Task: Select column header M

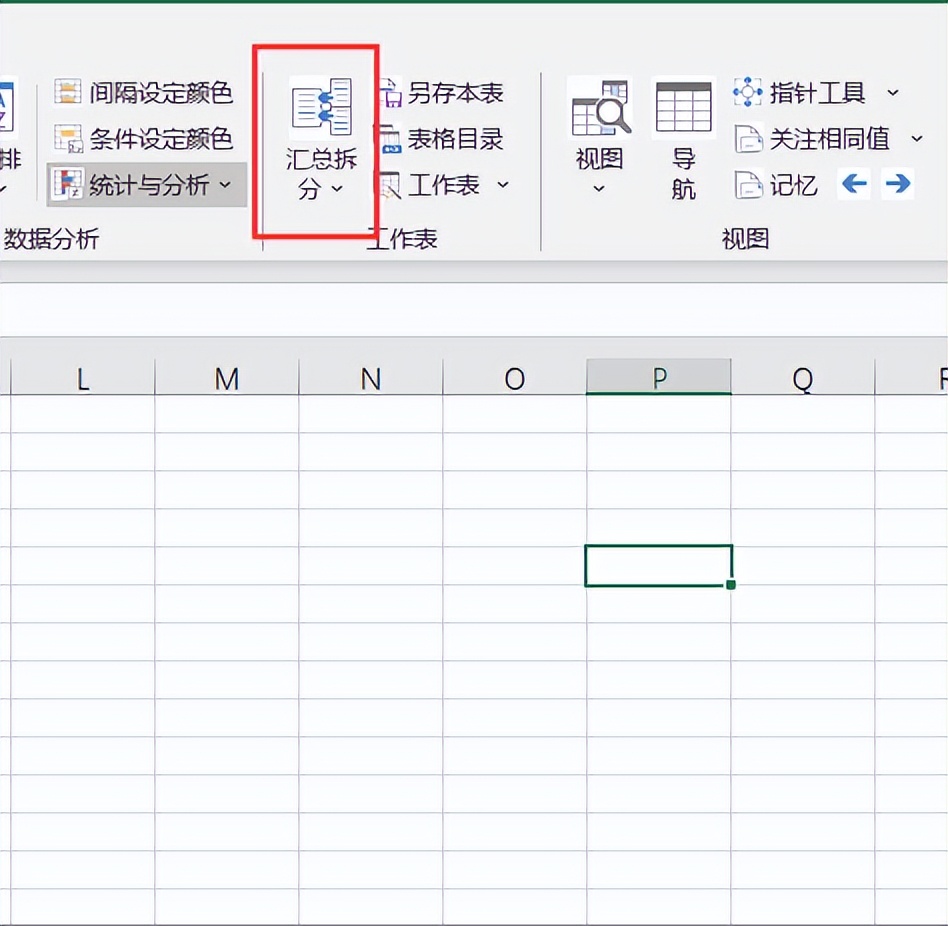Action: [227, 379]
